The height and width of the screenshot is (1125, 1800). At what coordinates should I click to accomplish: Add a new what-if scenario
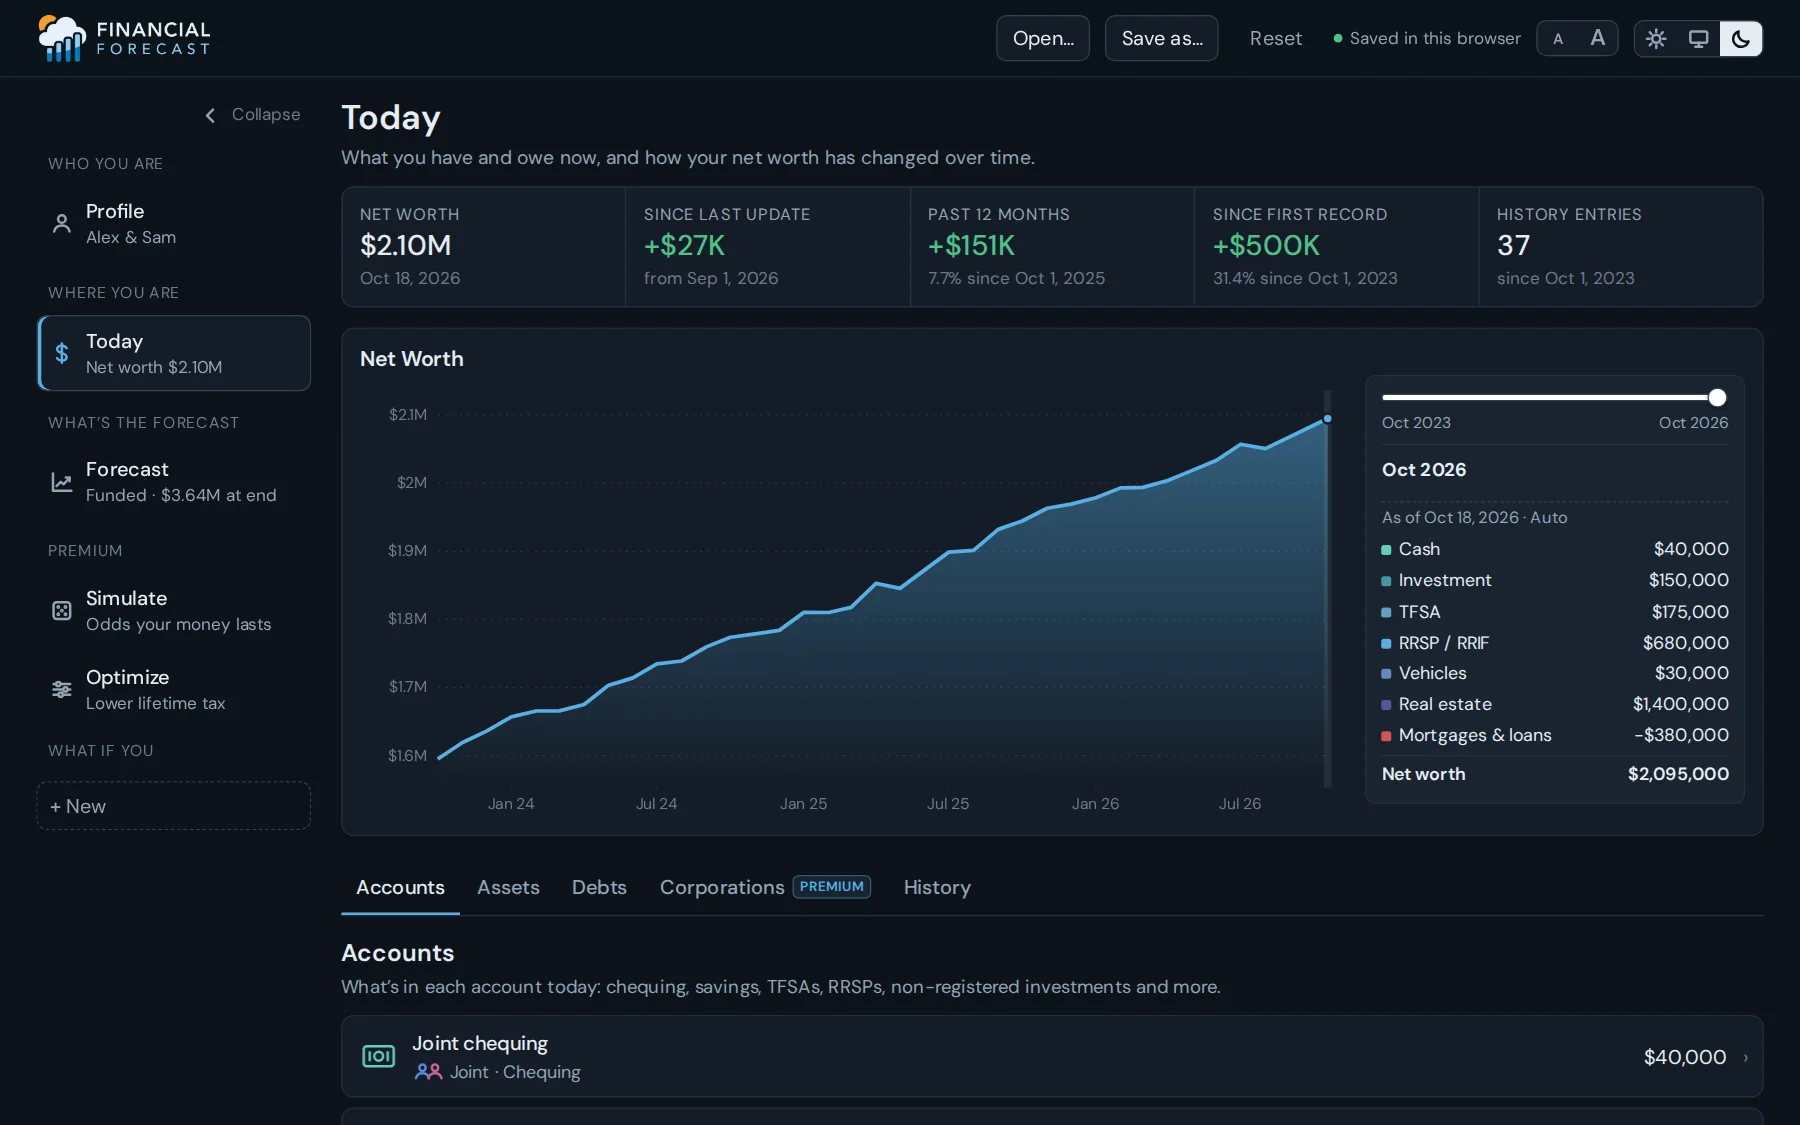174,806
